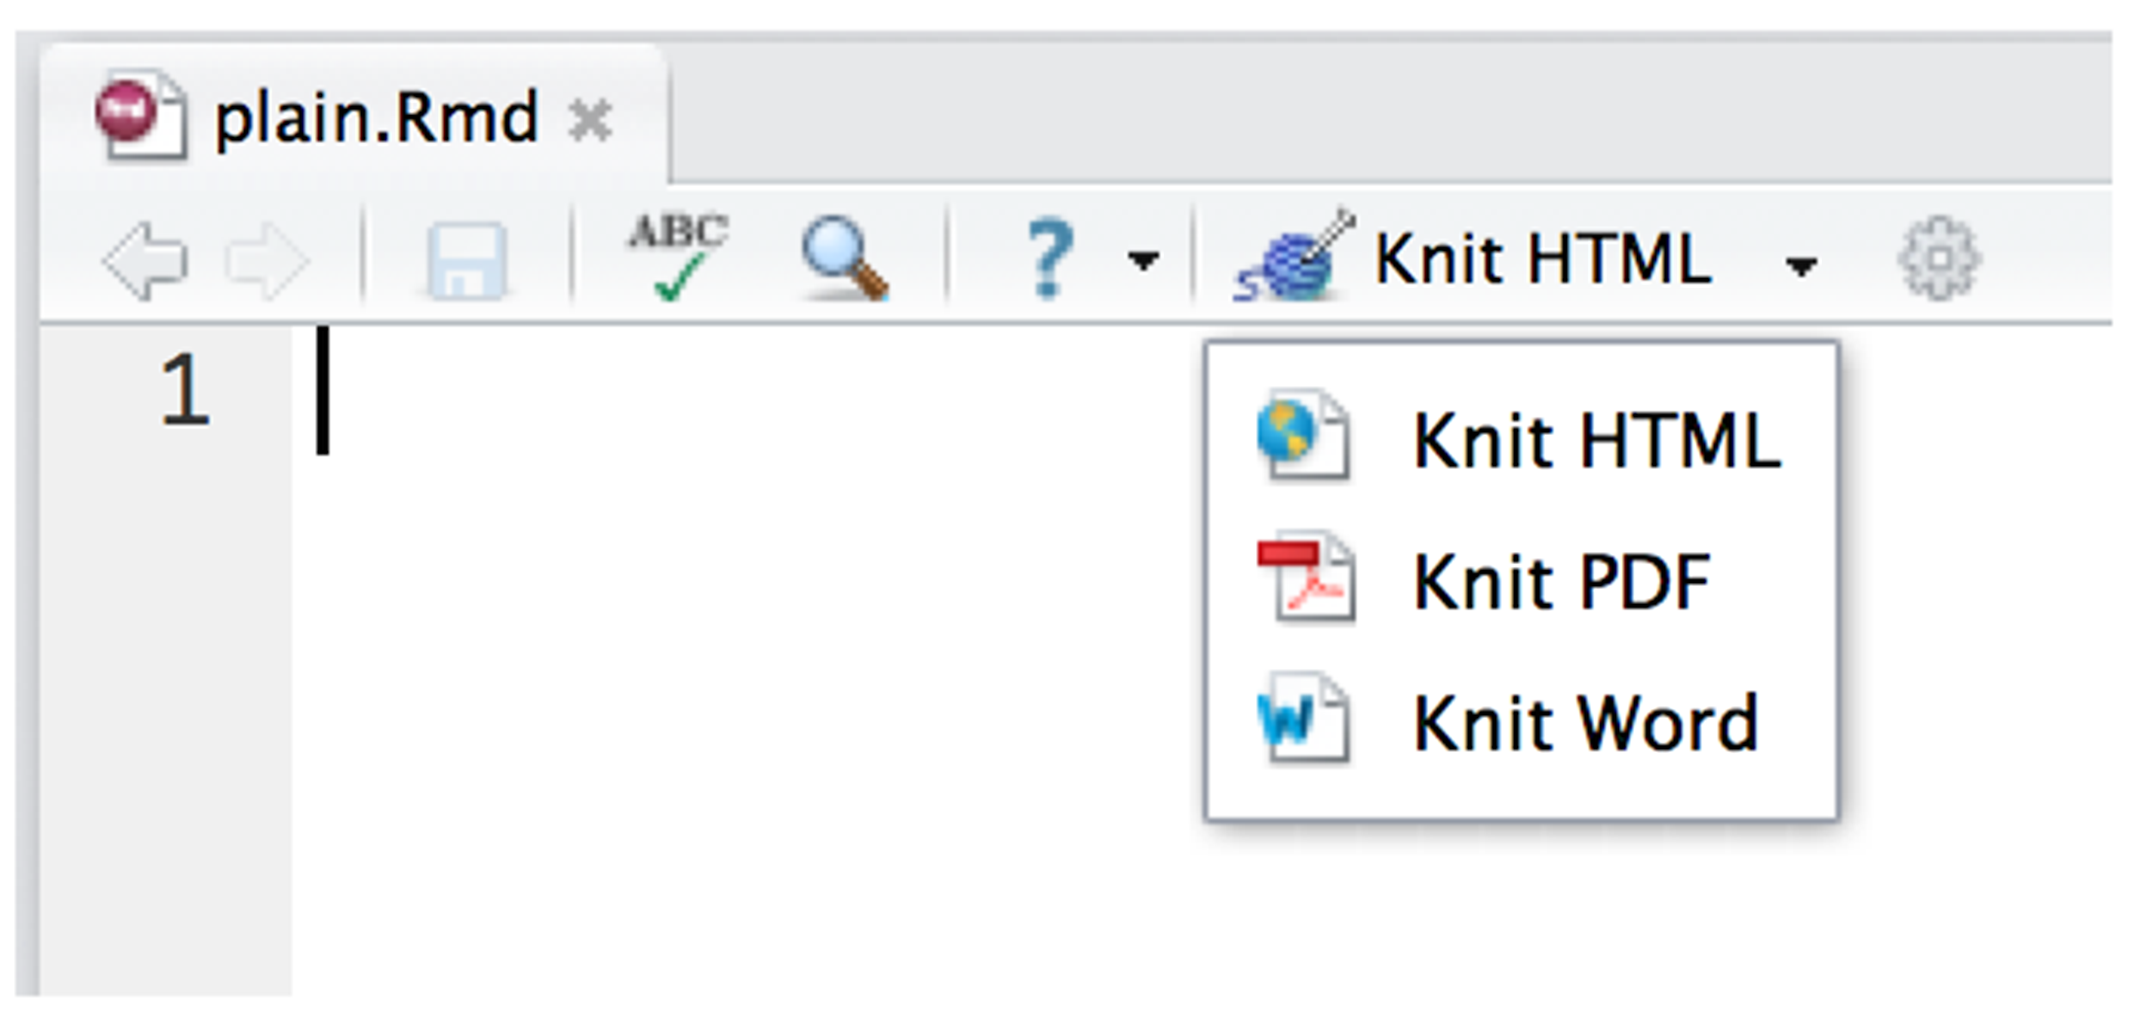2140x1024 pixels.
Task: Click the forward navigation arrow
Action: coord(267,260)
